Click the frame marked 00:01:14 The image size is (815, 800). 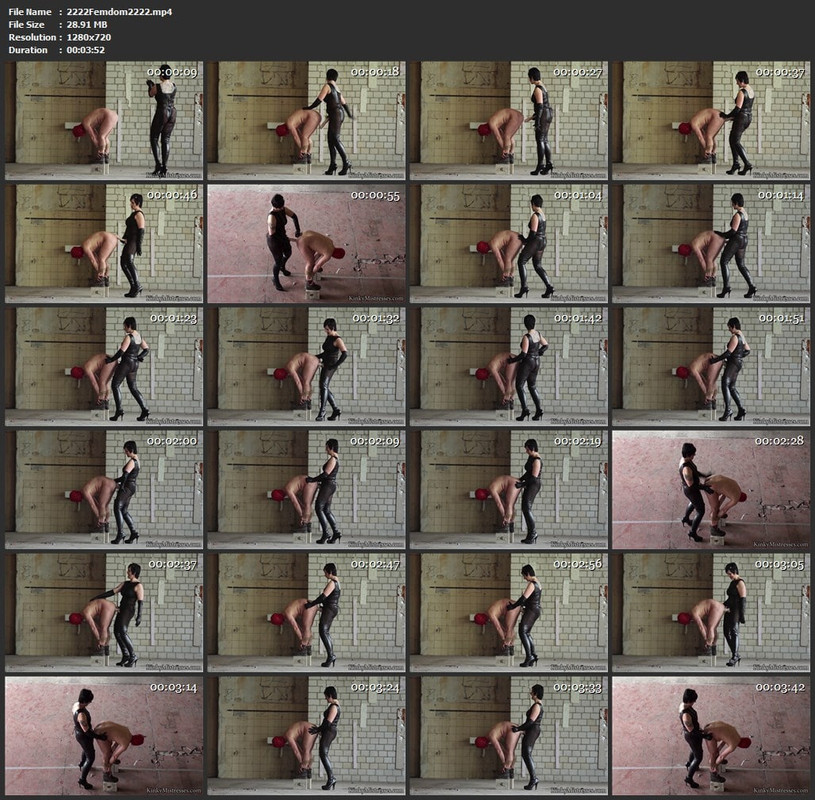[x=711, y=244]
